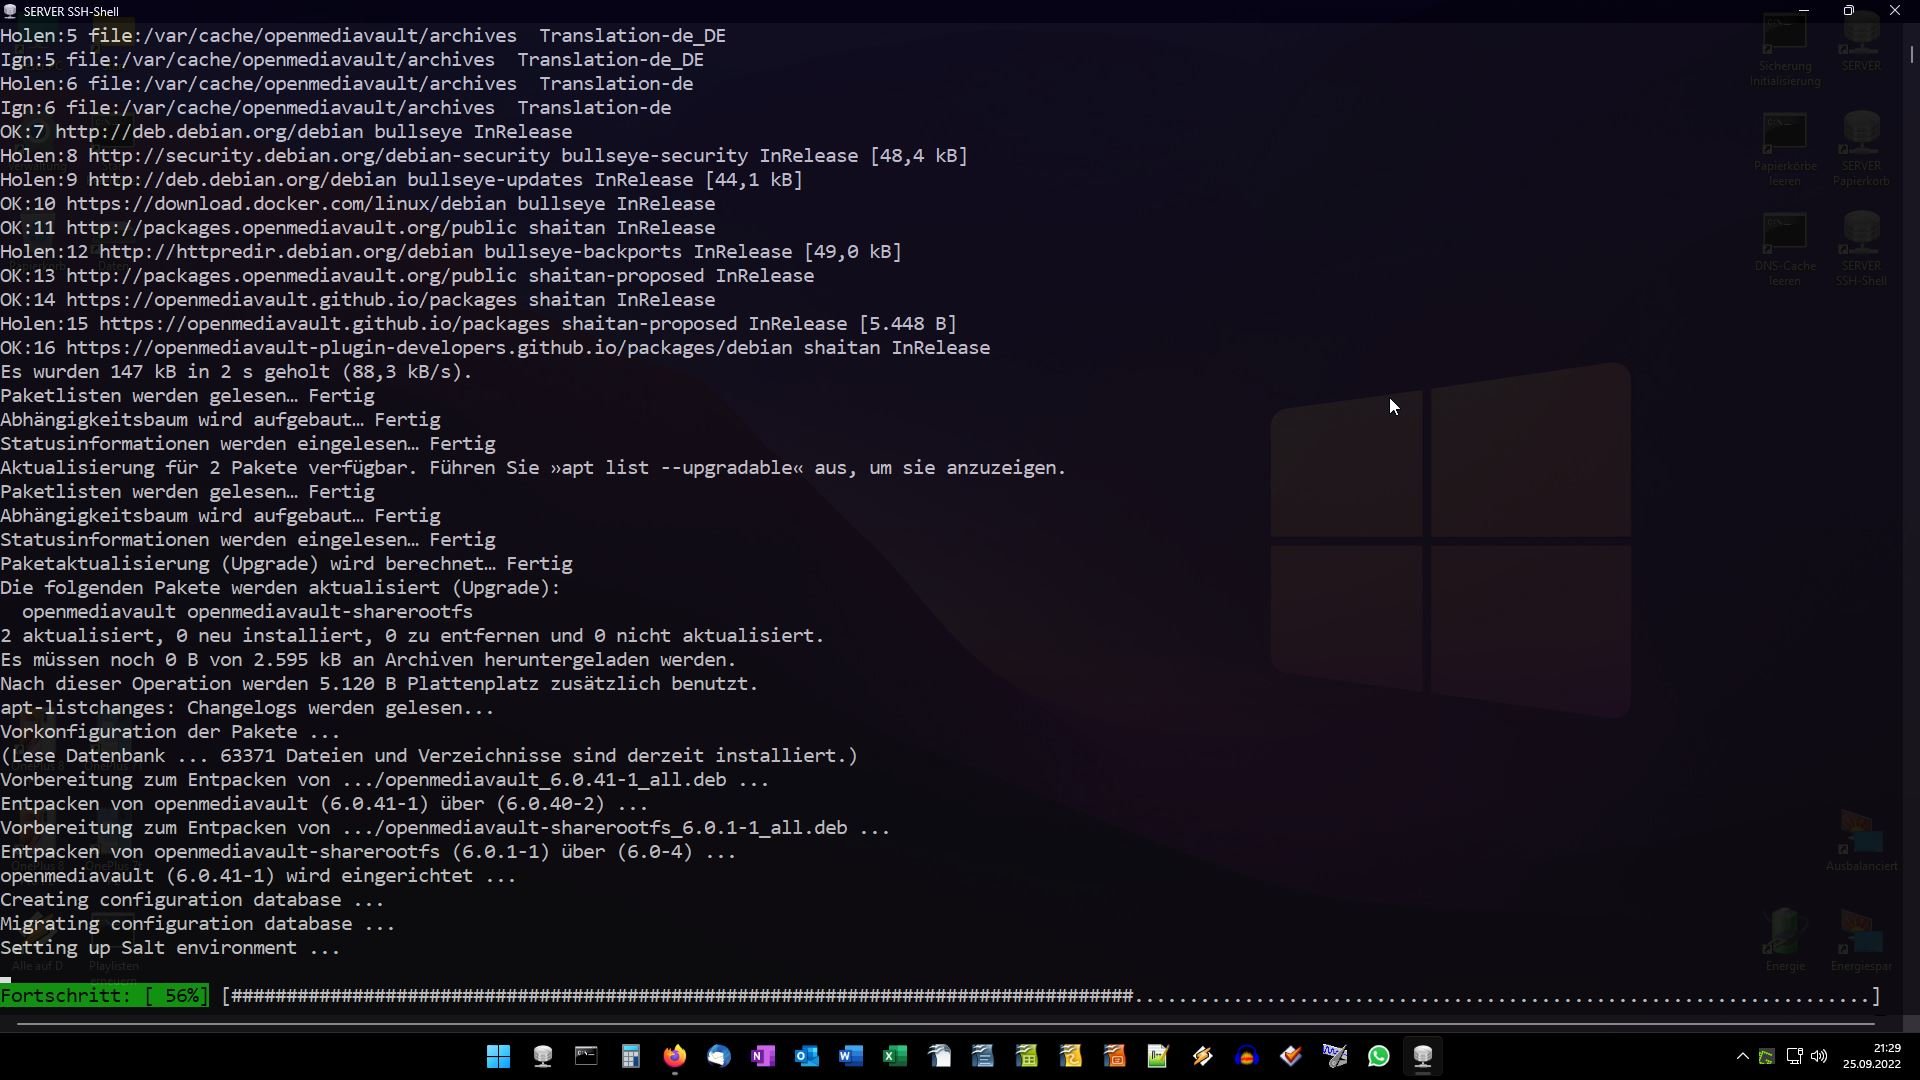Click the NVIDIA tray icon
This screenshot has height=1080, width=1920.
point(1767,1057)
